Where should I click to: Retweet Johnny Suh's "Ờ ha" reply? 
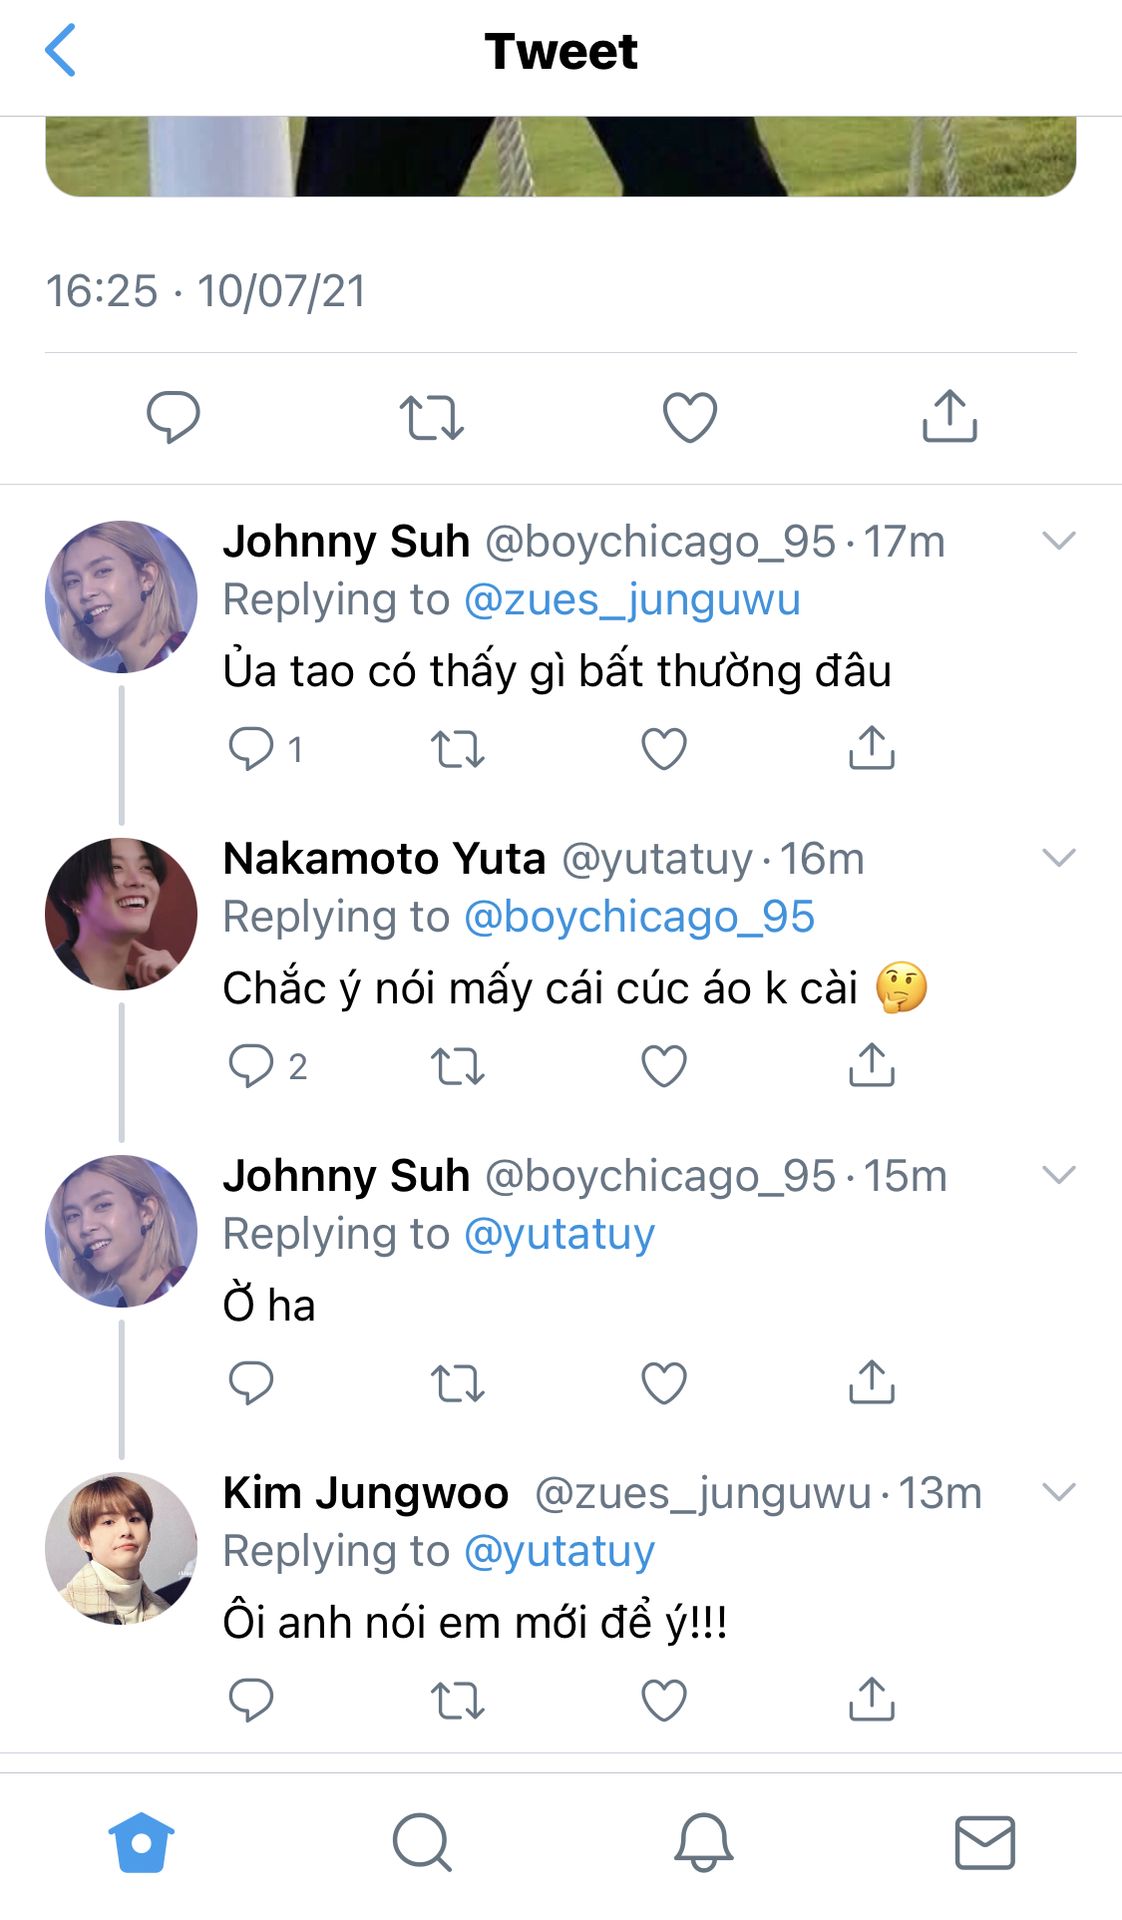tap(457, 1383)
